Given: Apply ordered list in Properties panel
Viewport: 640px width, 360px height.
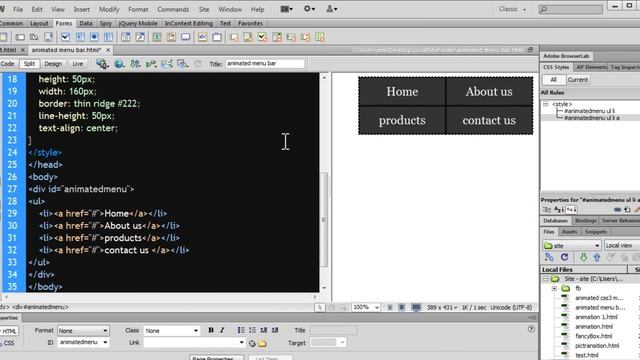Looking at the screenshot, I should pyautogui.click(x=252, y=330).
